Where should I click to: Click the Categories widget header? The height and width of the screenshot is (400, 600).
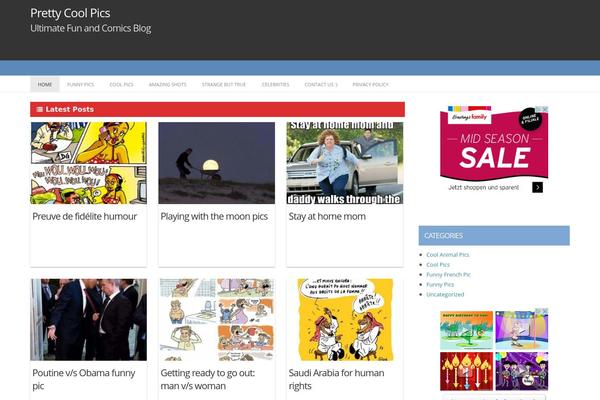[494, 235]
